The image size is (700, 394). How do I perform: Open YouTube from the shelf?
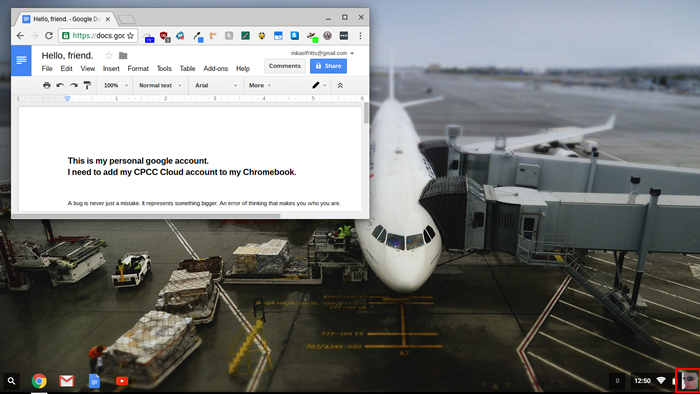(x=121, y=381)
